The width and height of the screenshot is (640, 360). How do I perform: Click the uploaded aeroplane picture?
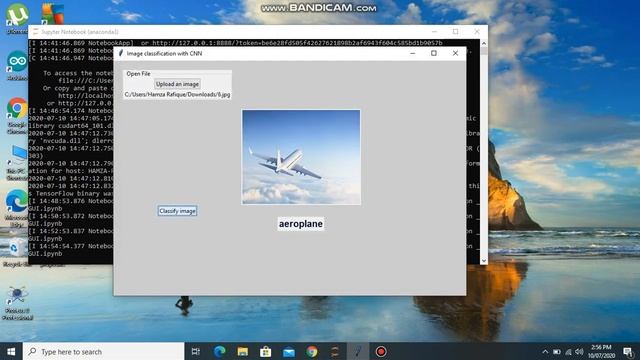[301, 157]
